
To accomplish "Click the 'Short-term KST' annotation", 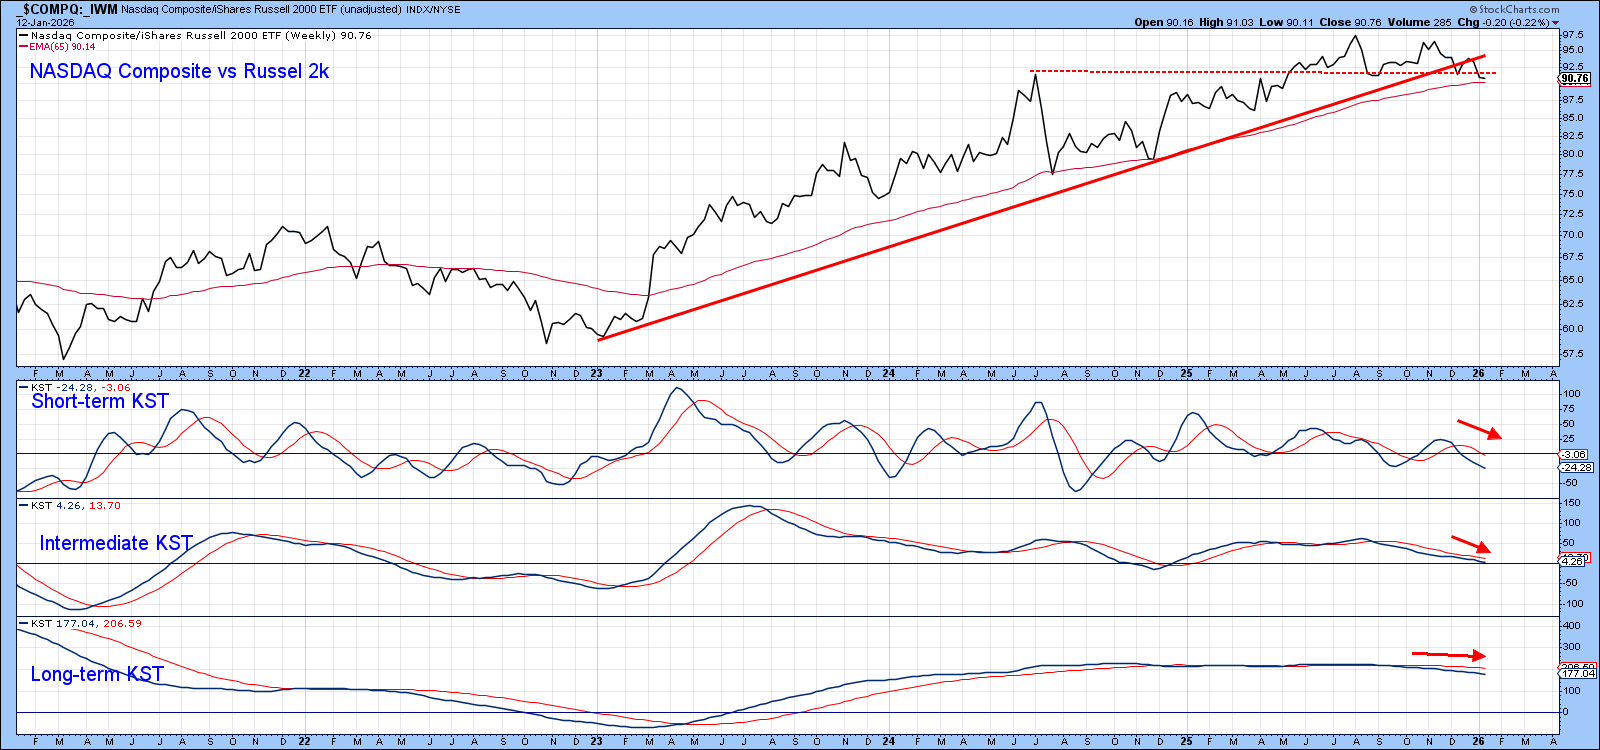I will click(100, 401).
